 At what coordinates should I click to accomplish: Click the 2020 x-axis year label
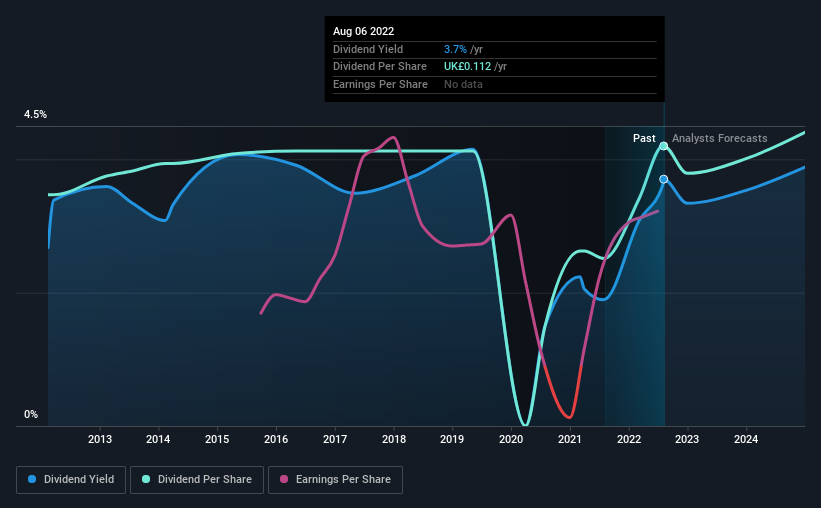511,439
